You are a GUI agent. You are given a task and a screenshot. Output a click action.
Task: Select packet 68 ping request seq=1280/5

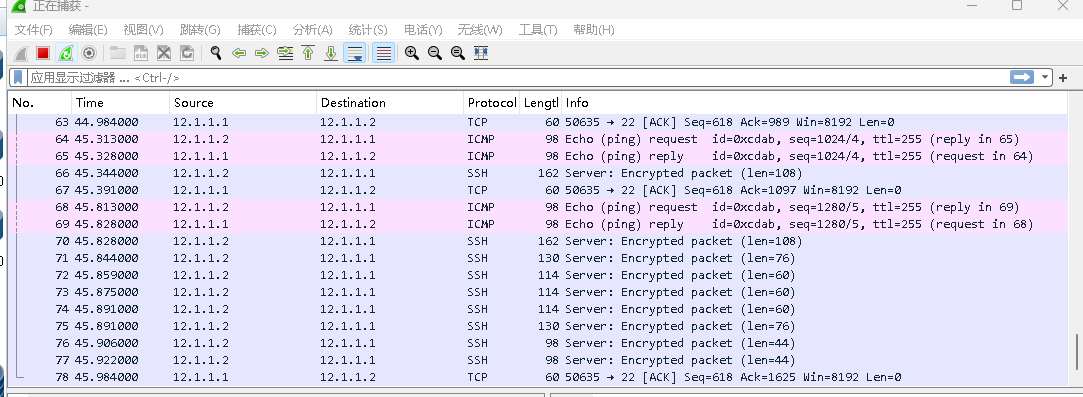[x=539, y=207]
